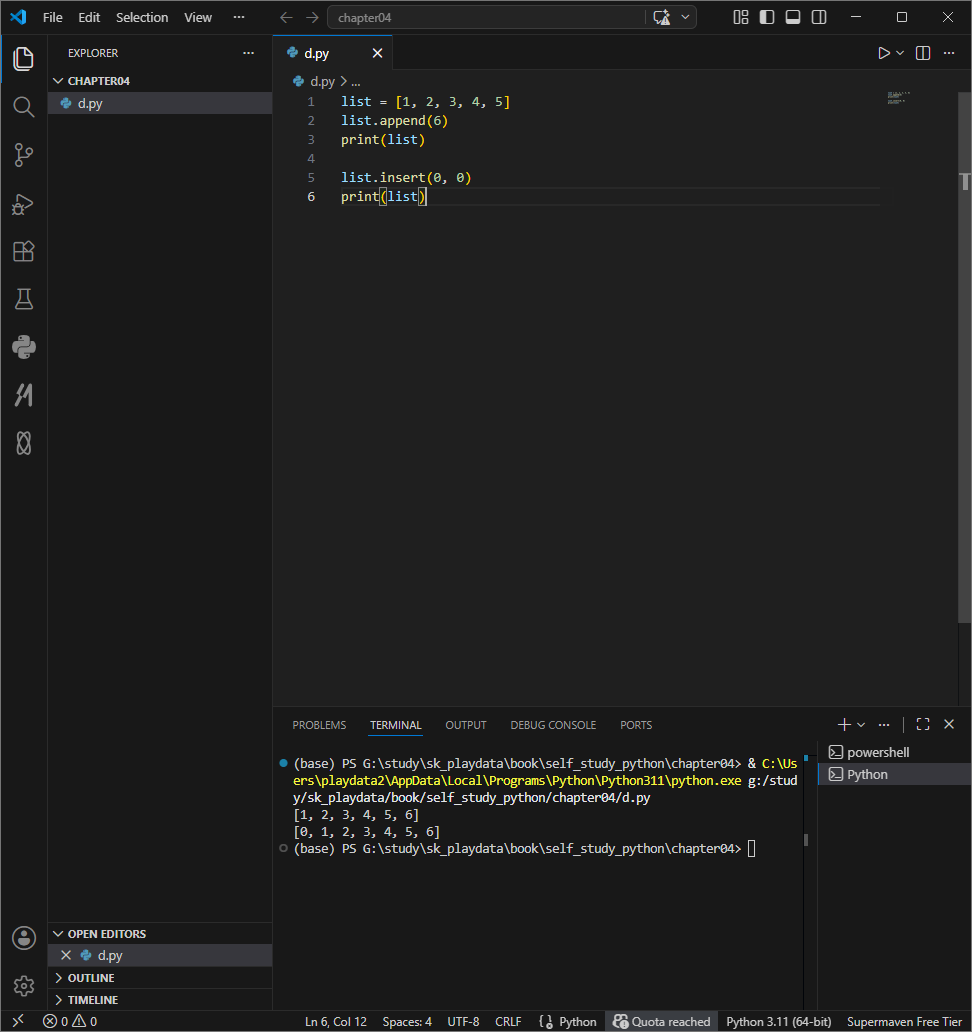This screenshot has height=1032, width=972.
Task: Run the Python file with play button
Action: pos(884,53)
